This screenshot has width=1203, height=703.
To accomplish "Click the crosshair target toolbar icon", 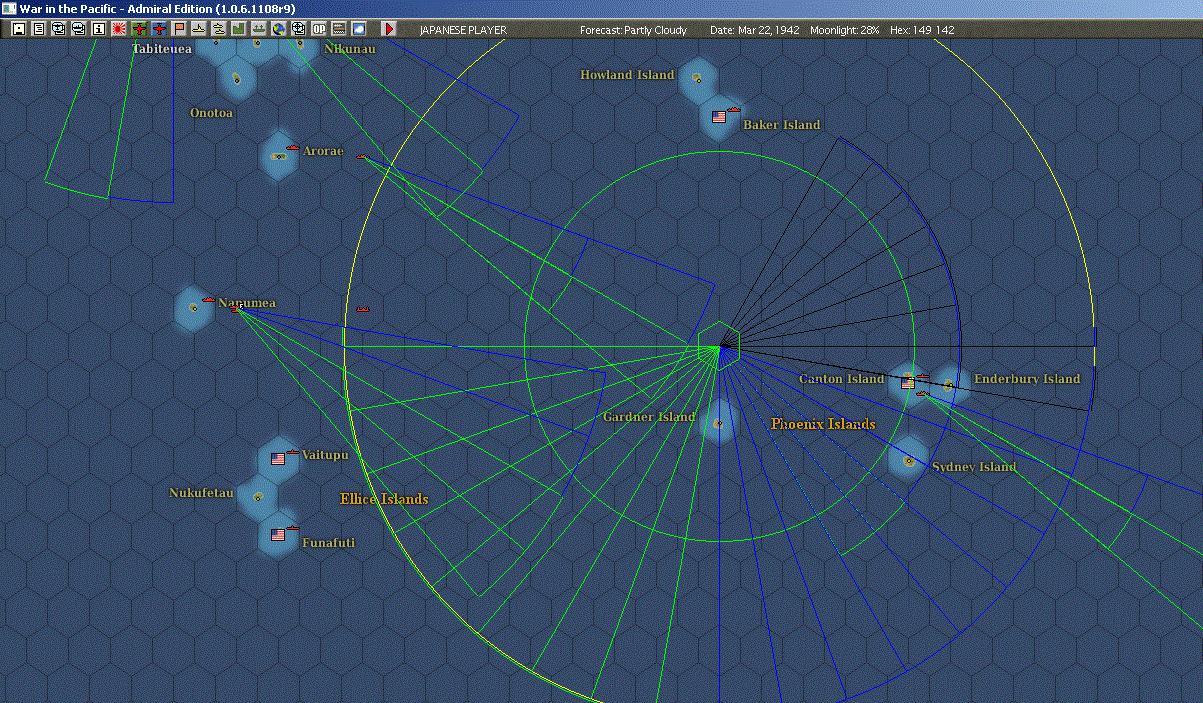I will coord(299,29).
